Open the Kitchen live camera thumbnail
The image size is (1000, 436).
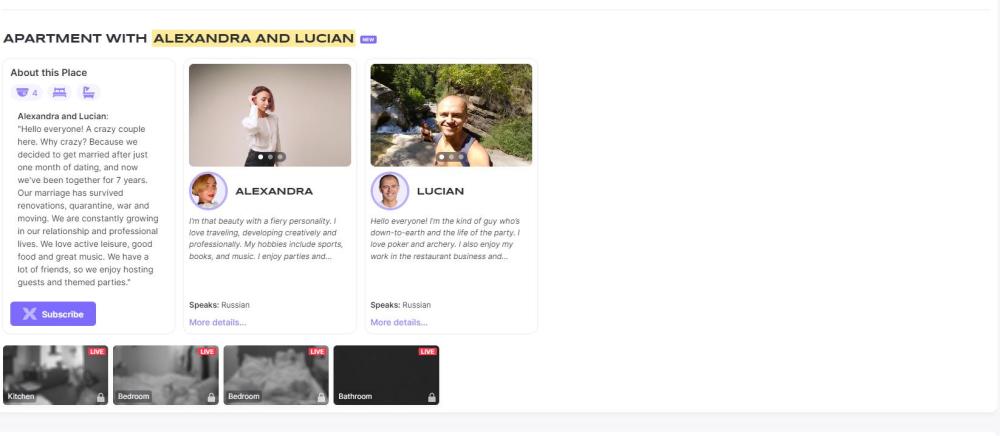point(55,375)
